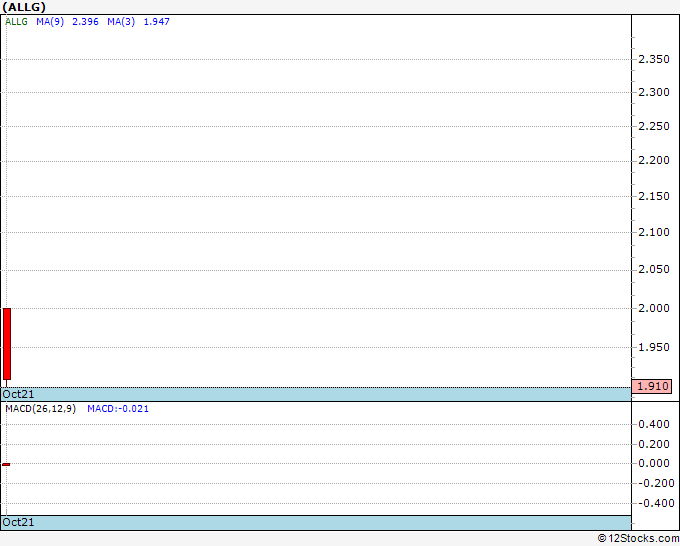The image size is (680, 546).
Task: Open the 12Stocks.com copyright link
Action: [638, 538]
